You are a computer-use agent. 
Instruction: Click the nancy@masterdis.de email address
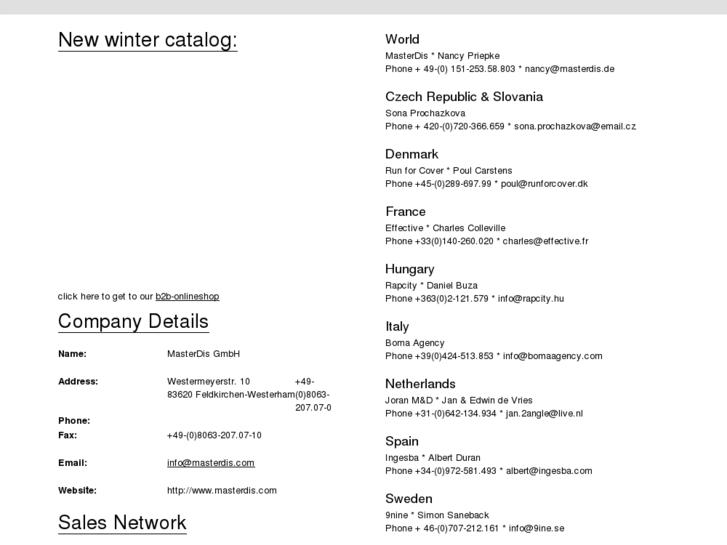(x=570, y=69)
